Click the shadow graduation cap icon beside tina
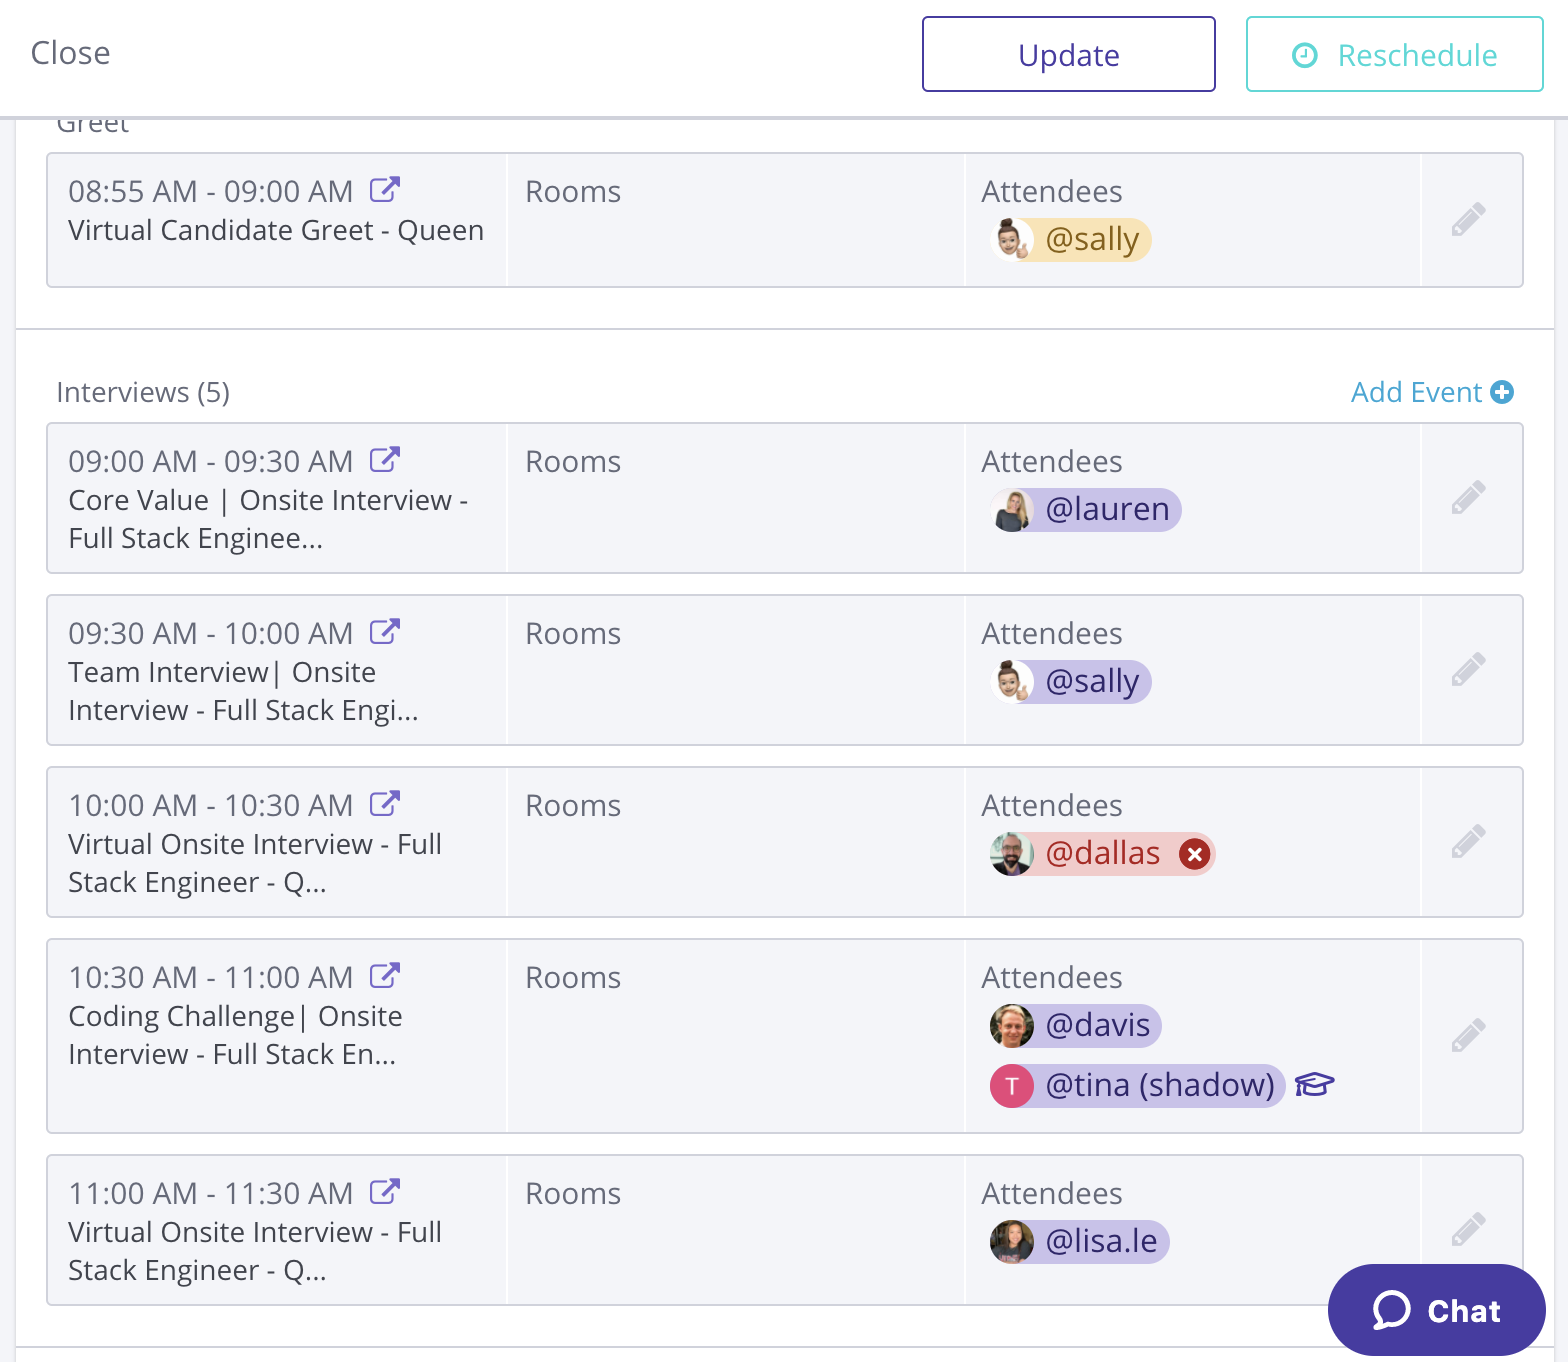1568x1362 pixels. click(x=1314, y=1085)
